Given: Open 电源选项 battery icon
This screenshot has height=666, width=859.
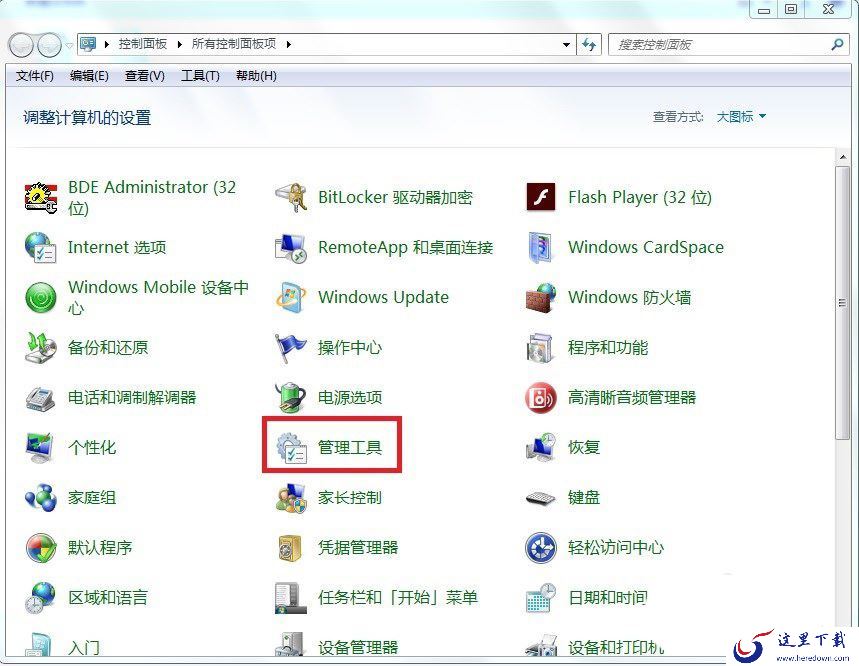Looking at the screenshot, I should coord(290,398).
